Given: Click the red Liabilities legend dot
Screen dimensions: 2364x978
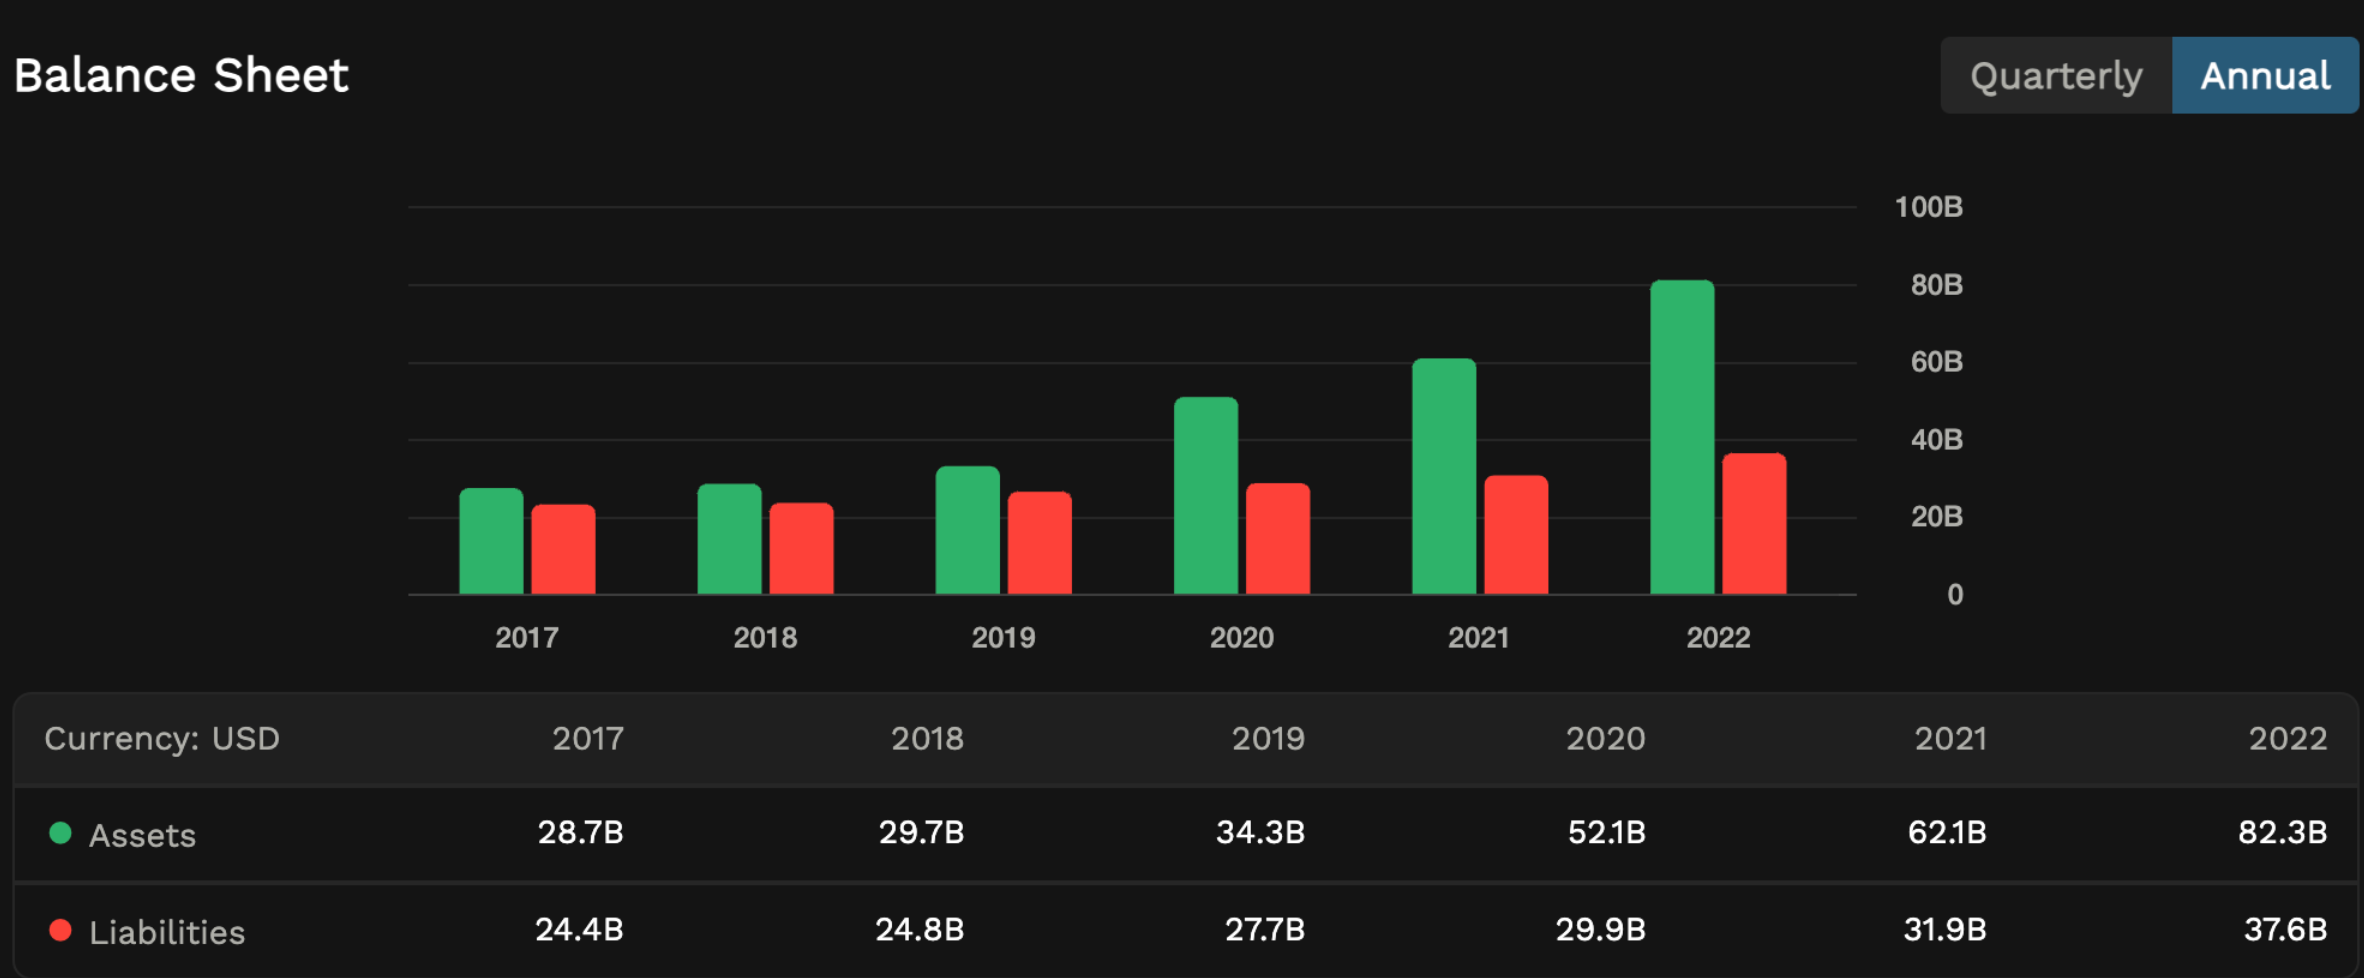Looking at the screenshot, I should (x=60, y=931).
